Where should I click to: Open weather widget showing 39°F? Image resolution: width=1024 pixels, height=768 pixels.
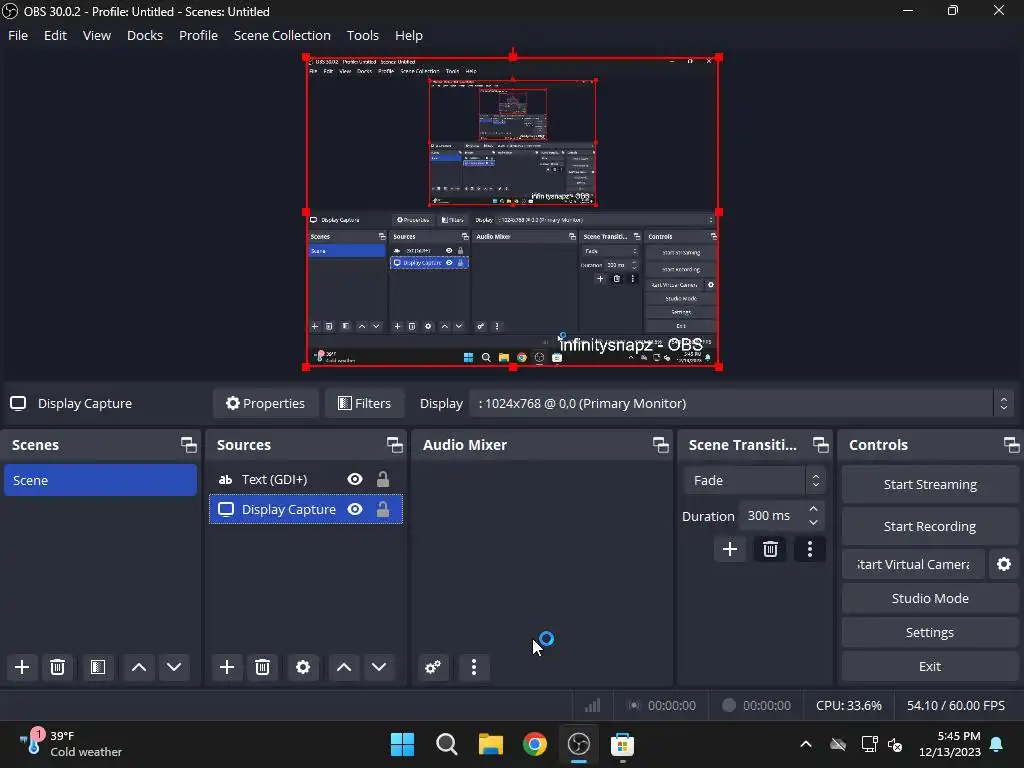71,744
